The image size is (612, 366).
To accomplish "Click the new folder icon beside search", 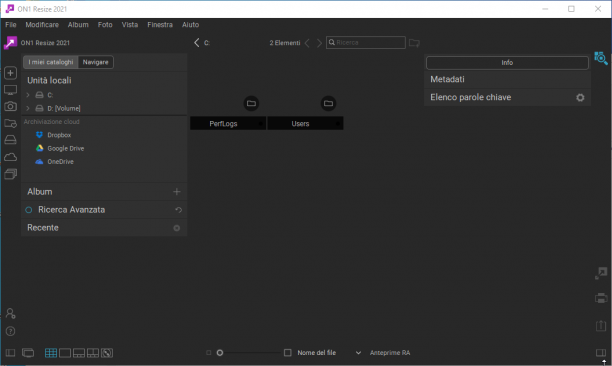I will click(x=414, y=43).
